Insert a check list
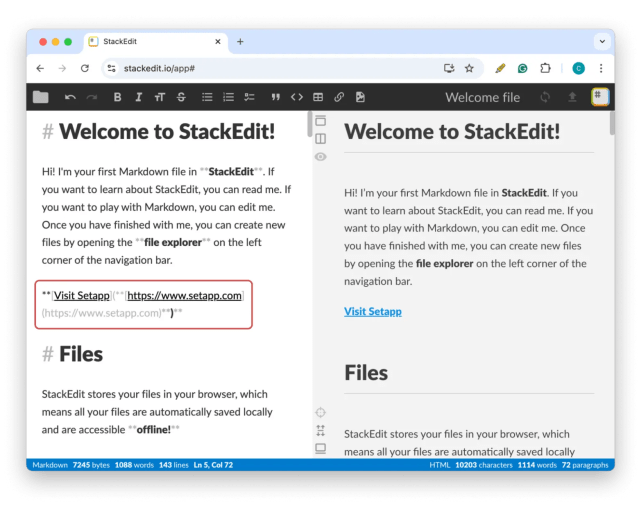Screen dimensions: 639x509 (249, 97)
